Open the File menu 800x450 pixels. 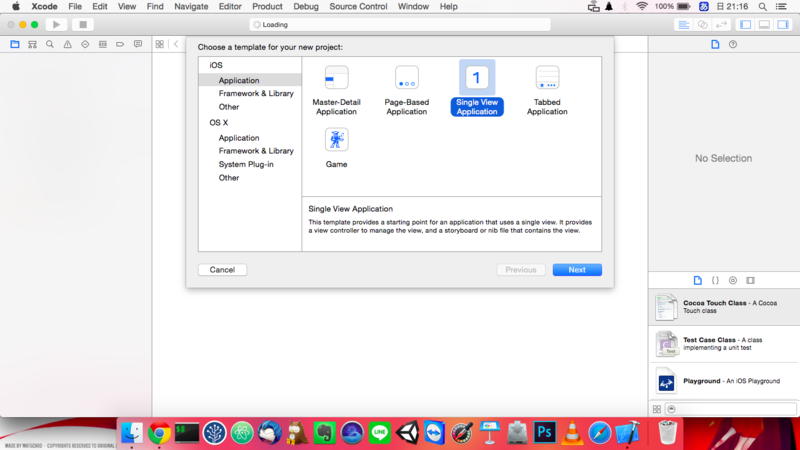coord(75,7)
